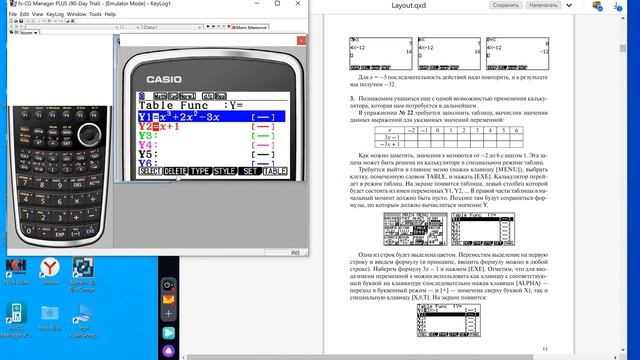This screenshot has height=360, width=640.
Task: Click the SELECT function on calculator screen
Action: (150, 171)
